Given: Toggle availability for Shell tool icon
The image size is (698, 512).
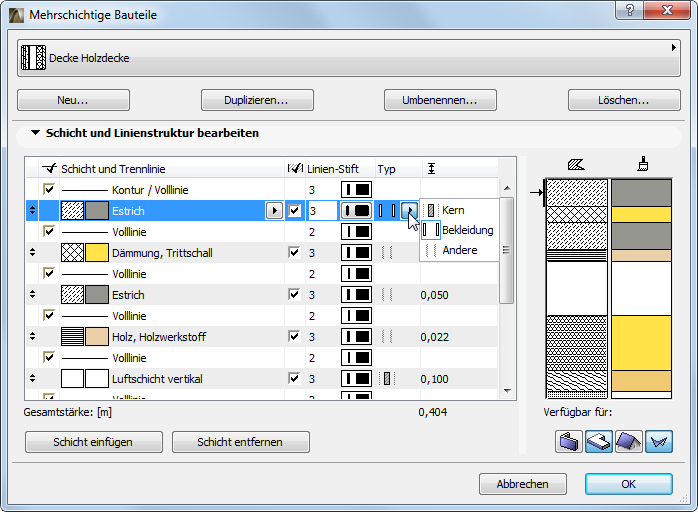Looking at the screenshot, I should (659, 442).
